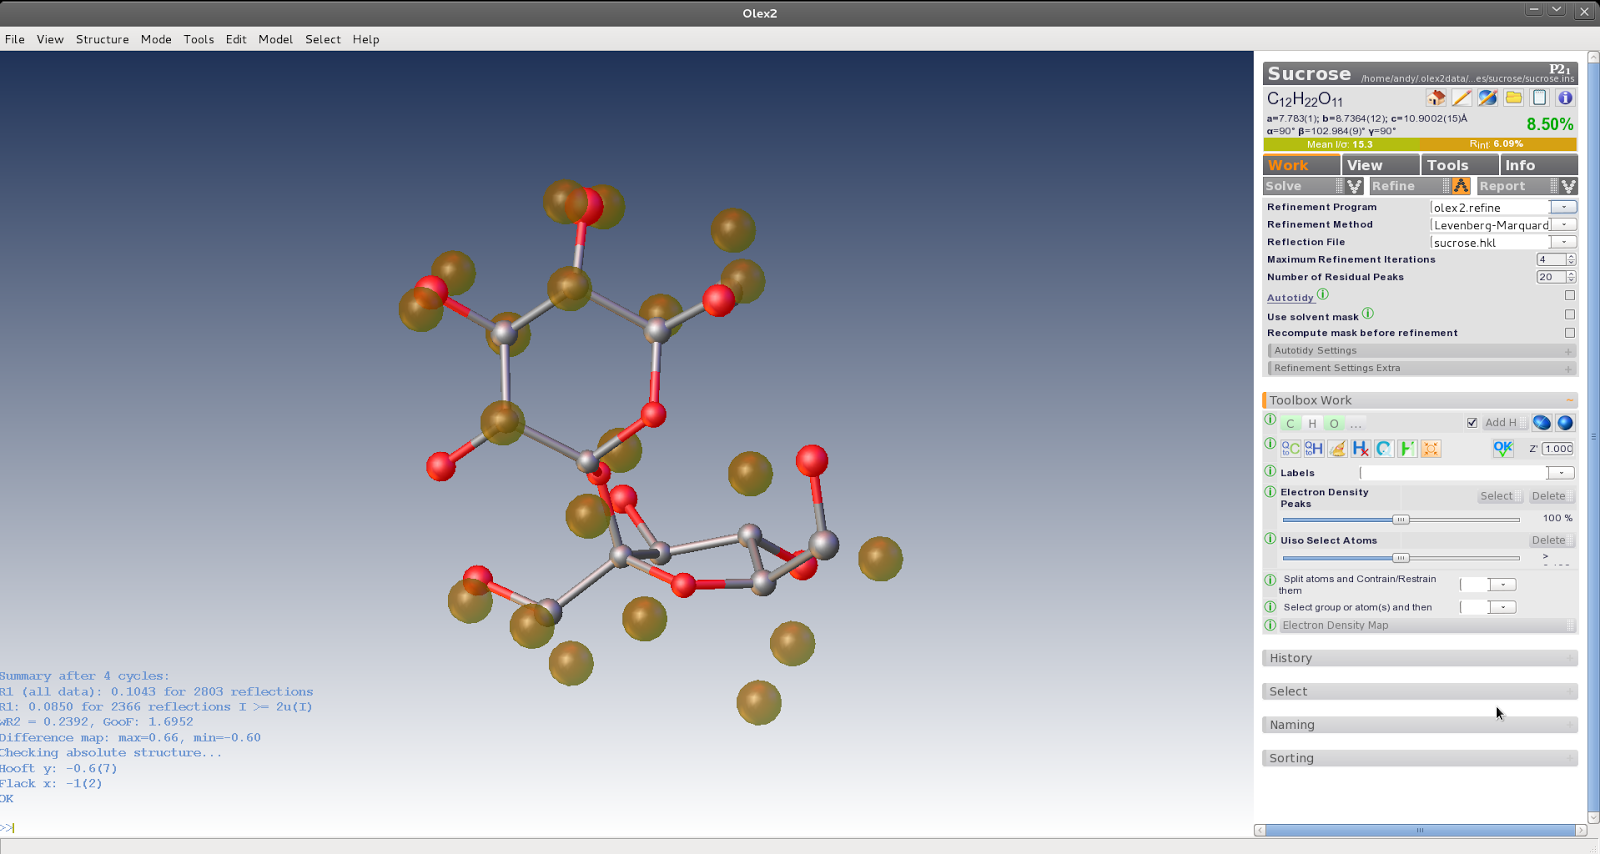Open the yellow folder icon
The image size is (1600, 854).
[x=1514, y=98]
